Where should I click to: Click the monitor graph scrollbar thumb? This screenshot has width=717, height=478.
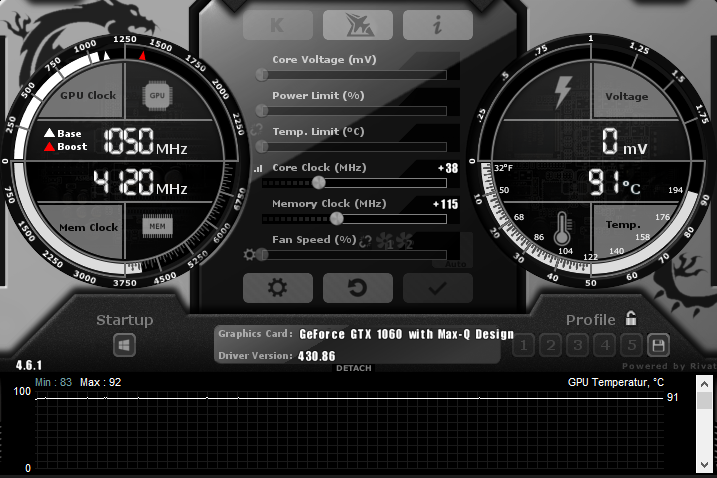(x=704, y=400)
